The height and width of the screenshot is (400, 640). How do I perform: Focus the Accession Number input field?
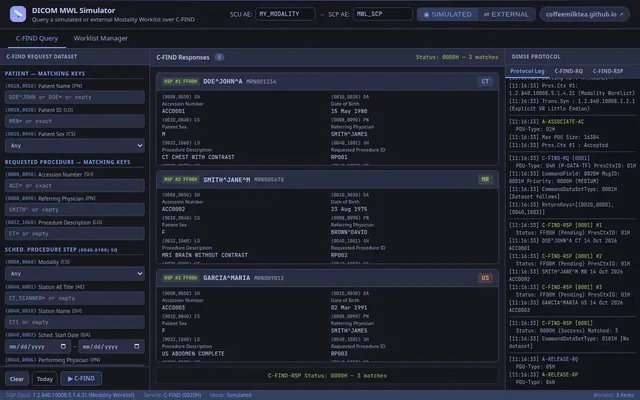pos(75,186)
